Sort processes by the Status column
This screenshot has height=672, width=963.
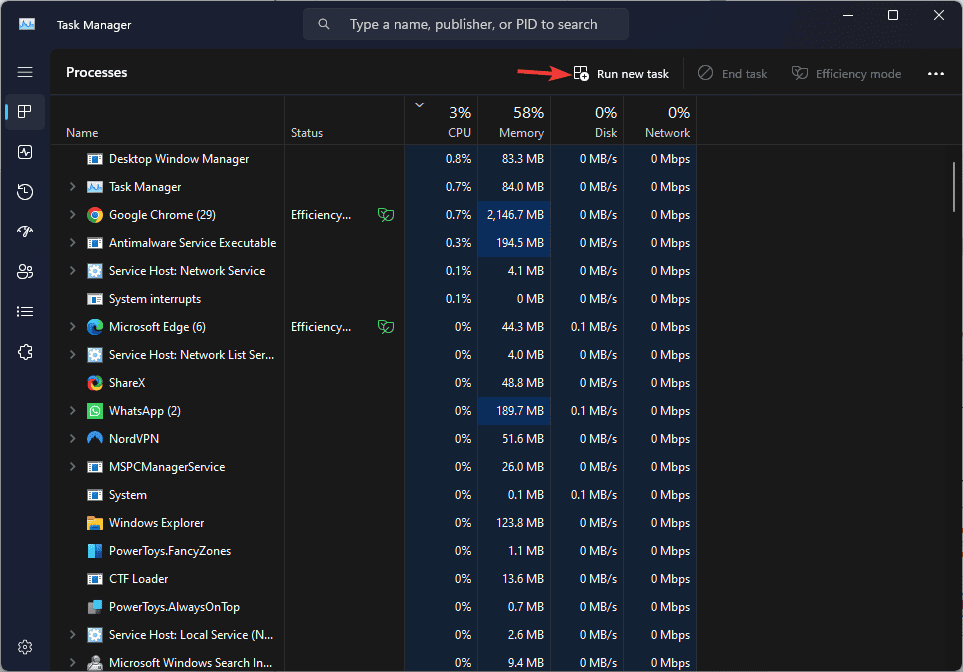[345, 120]
